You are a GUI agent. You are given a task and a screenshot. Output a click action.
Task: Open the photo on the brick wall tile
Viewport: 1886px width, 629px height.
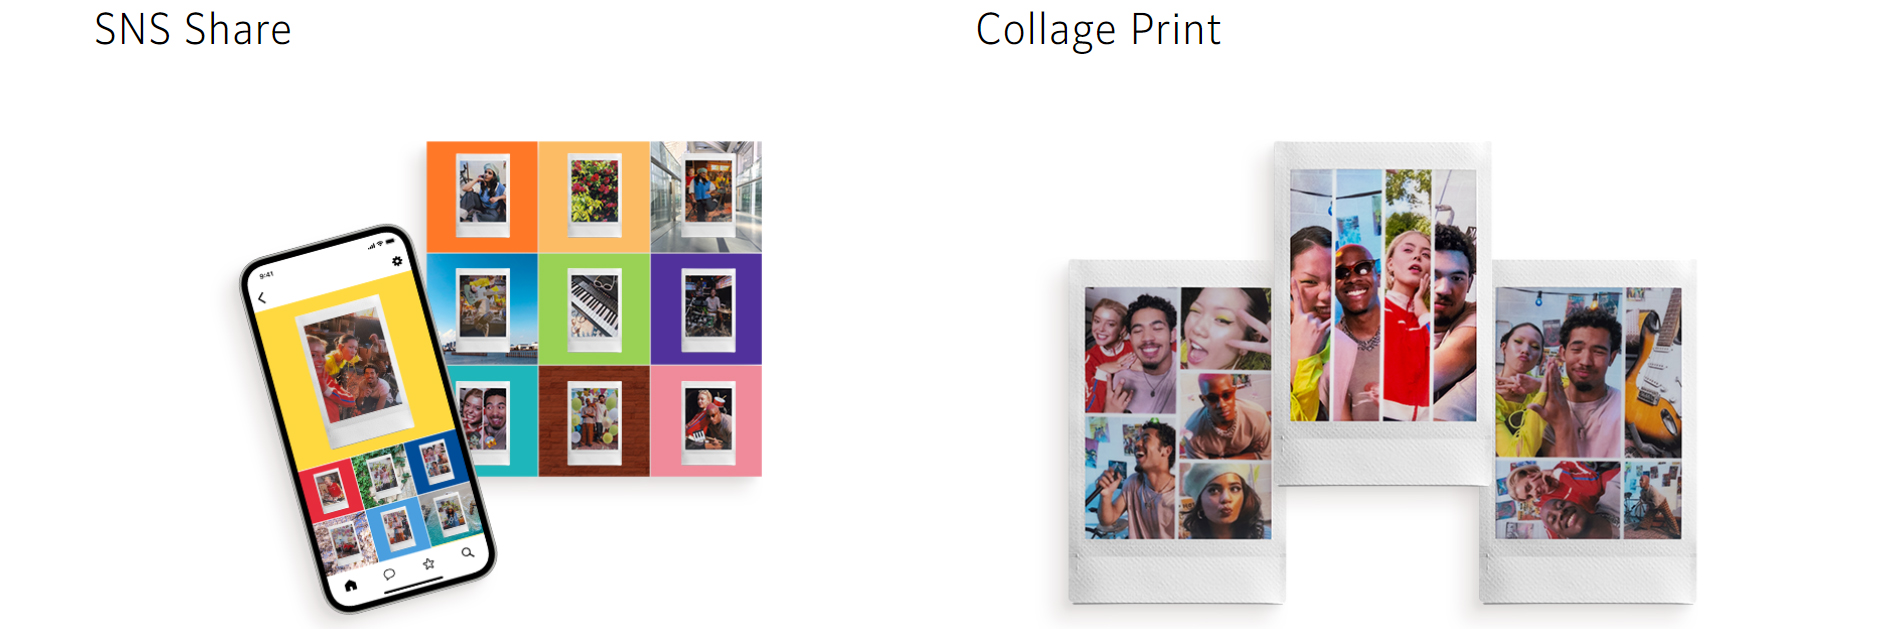coord(594,421)
